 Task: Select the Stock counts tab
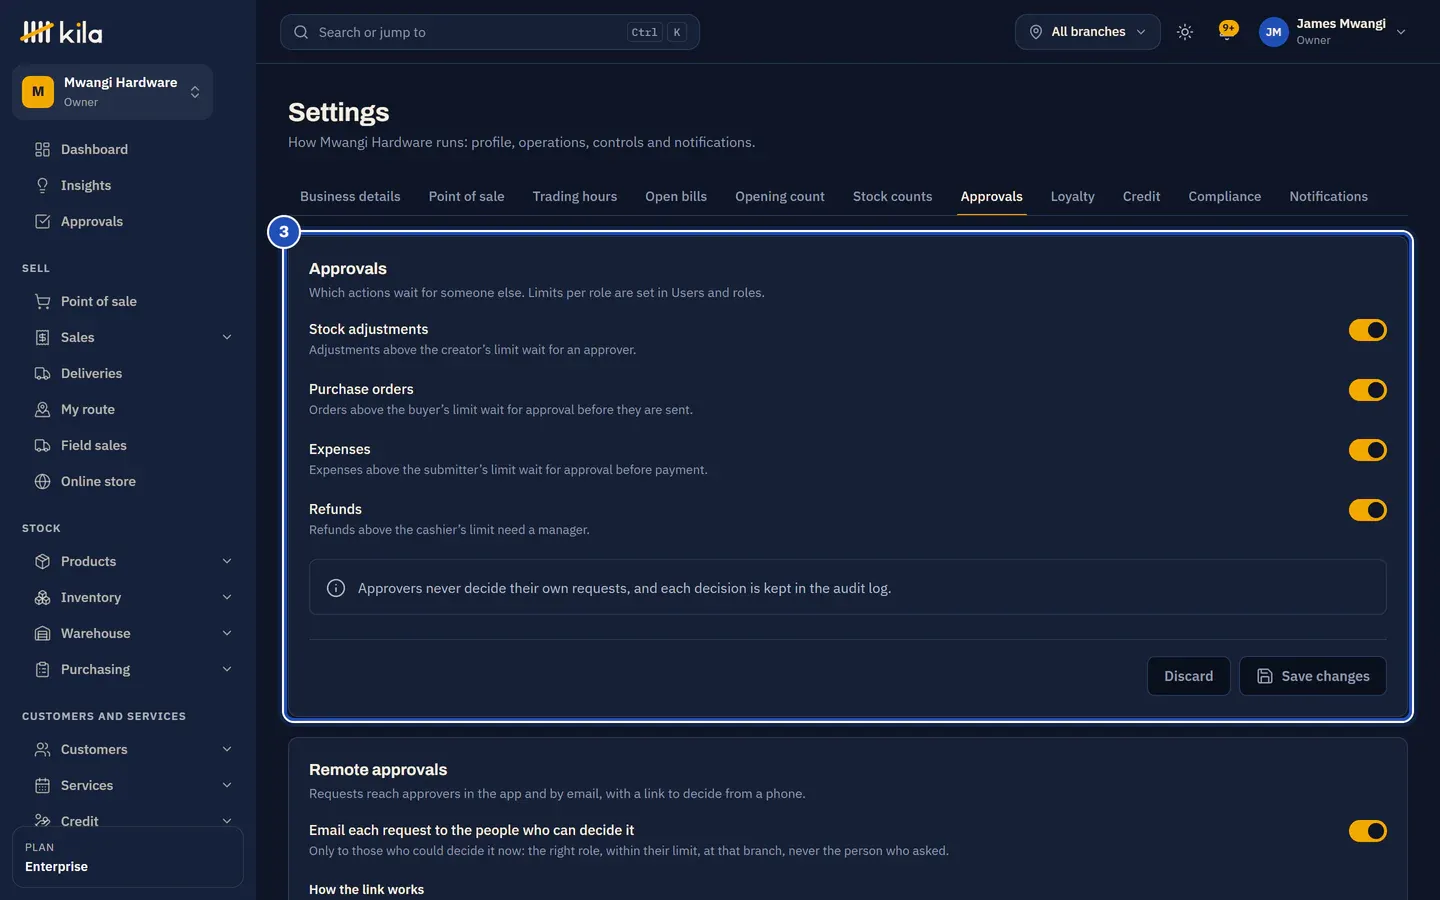click(x=892, y=197)
